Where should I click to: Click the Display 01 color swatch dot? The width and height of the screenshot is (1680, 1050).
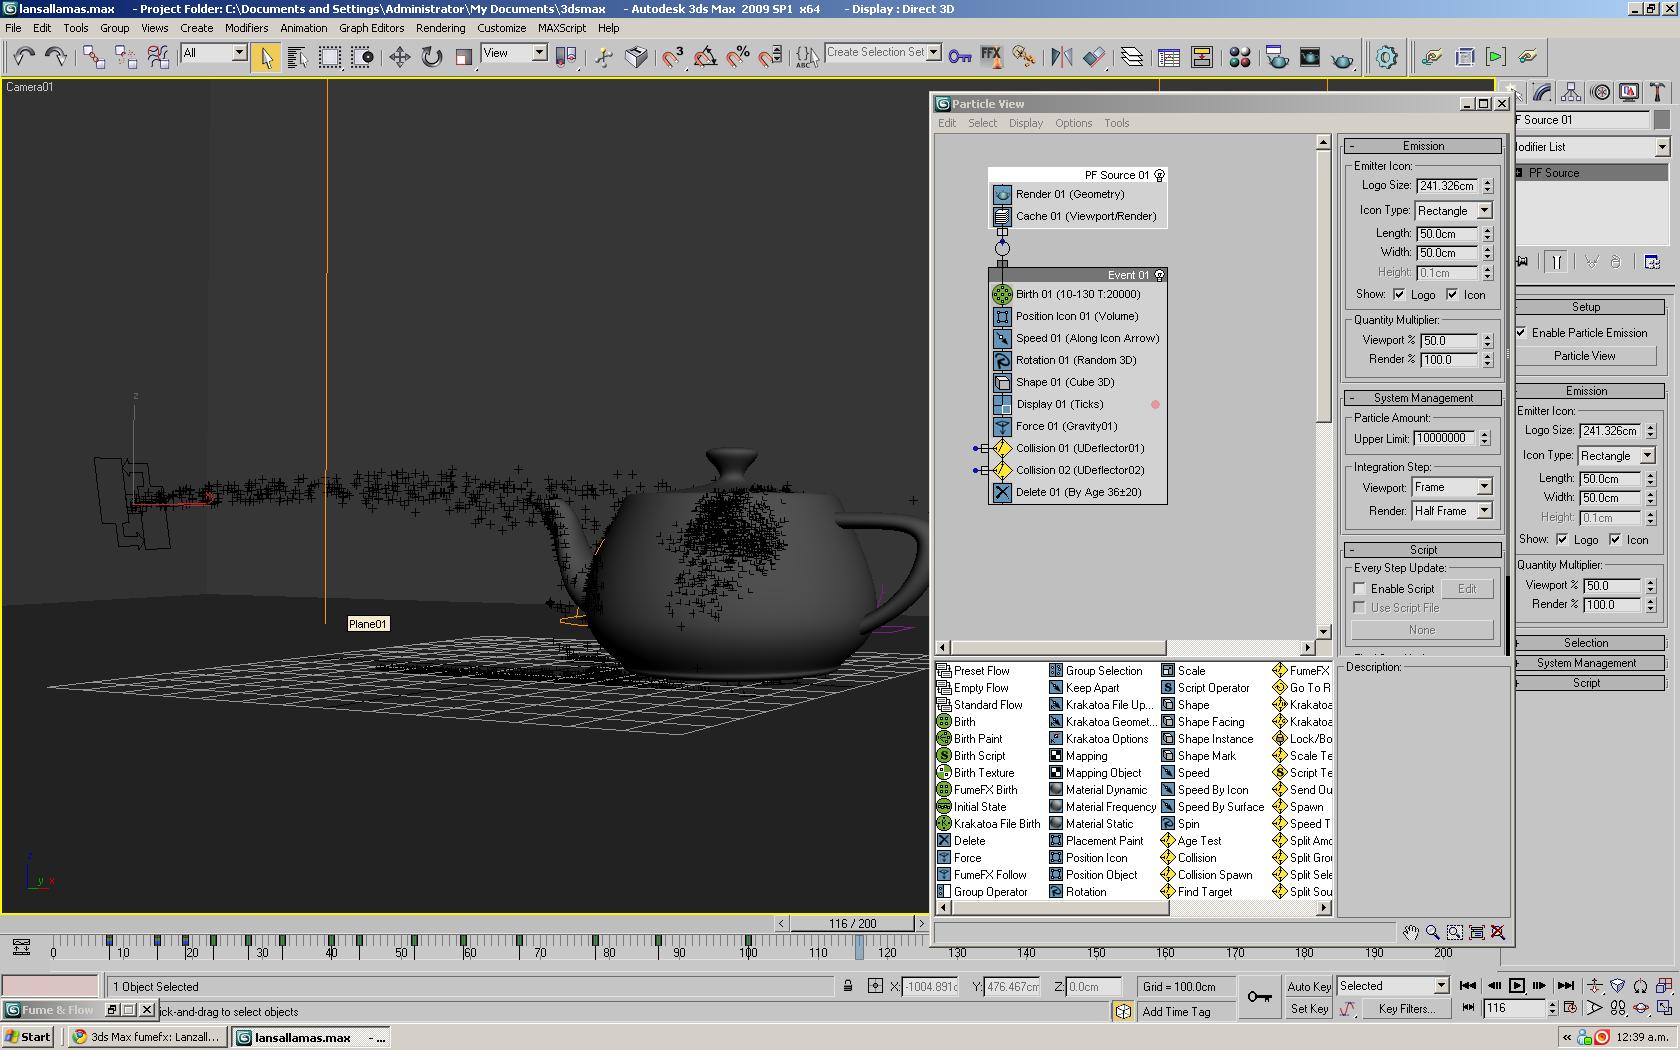[x=1155, y=405]
